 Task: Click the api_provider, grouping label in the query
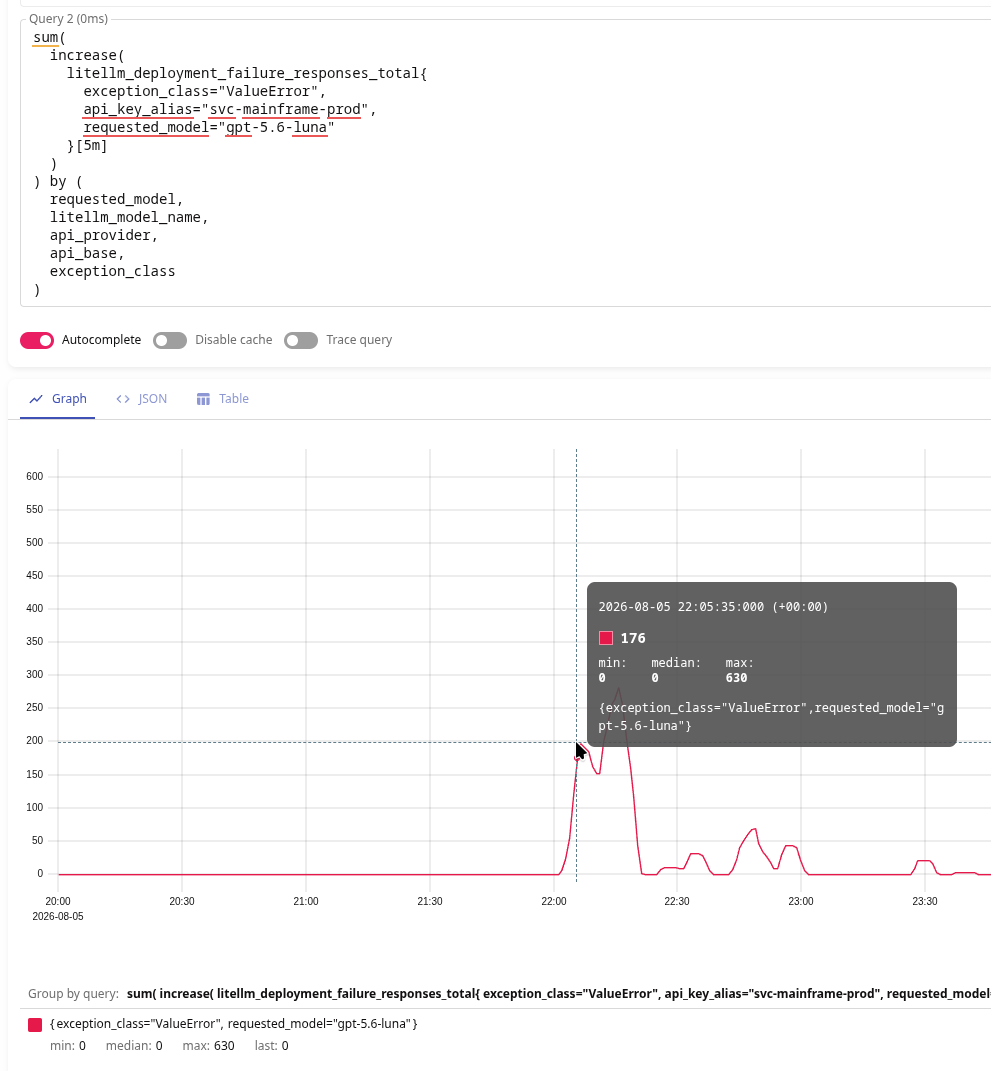[104, 235]
